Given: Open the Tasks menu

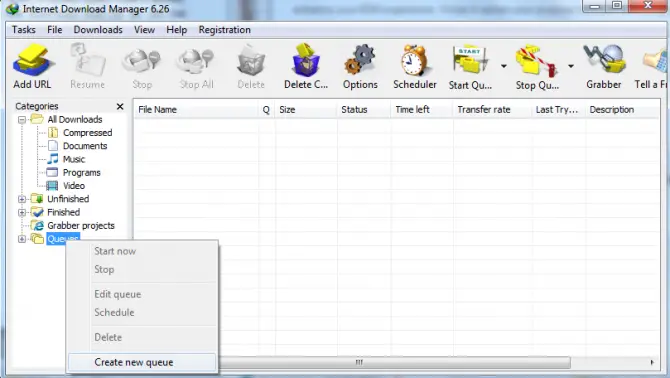Looking at the screenshot, I should (x=24, y=30).
